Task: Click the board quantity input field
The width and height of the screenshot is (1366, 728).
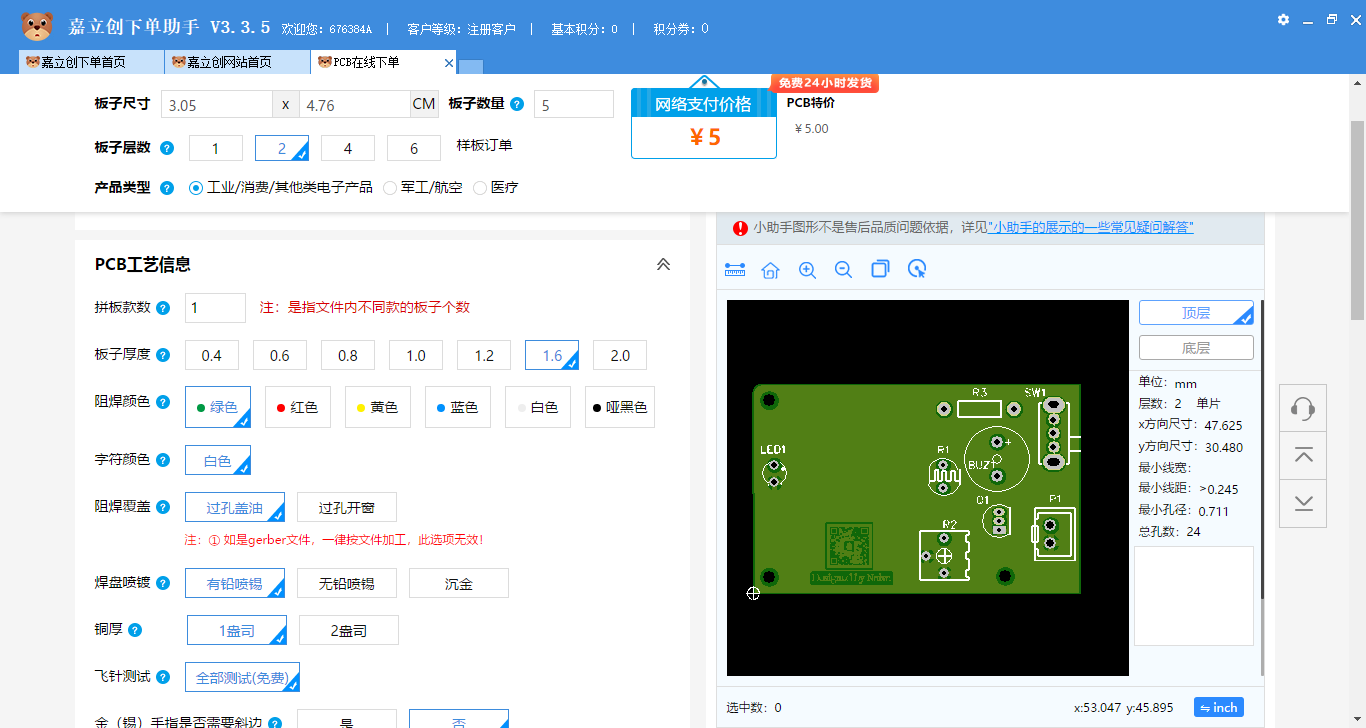Action: 573,103
